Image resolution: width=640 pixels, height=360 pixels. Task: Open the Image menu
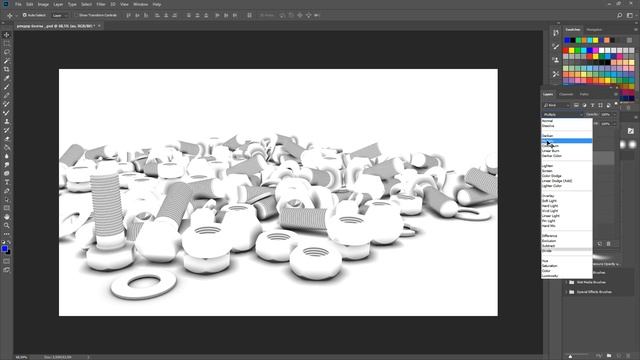43,4
